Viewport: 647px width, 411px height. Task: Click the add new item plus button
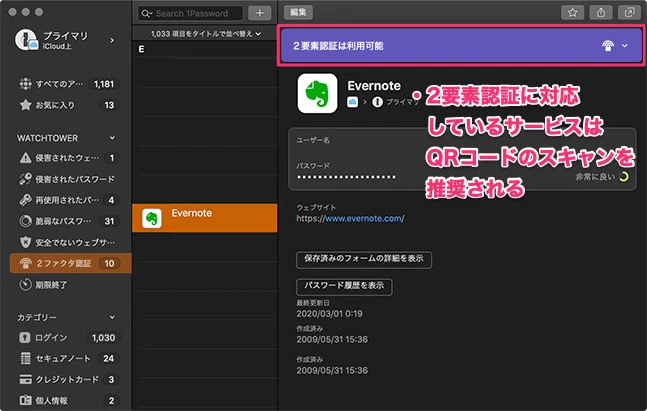259,13
